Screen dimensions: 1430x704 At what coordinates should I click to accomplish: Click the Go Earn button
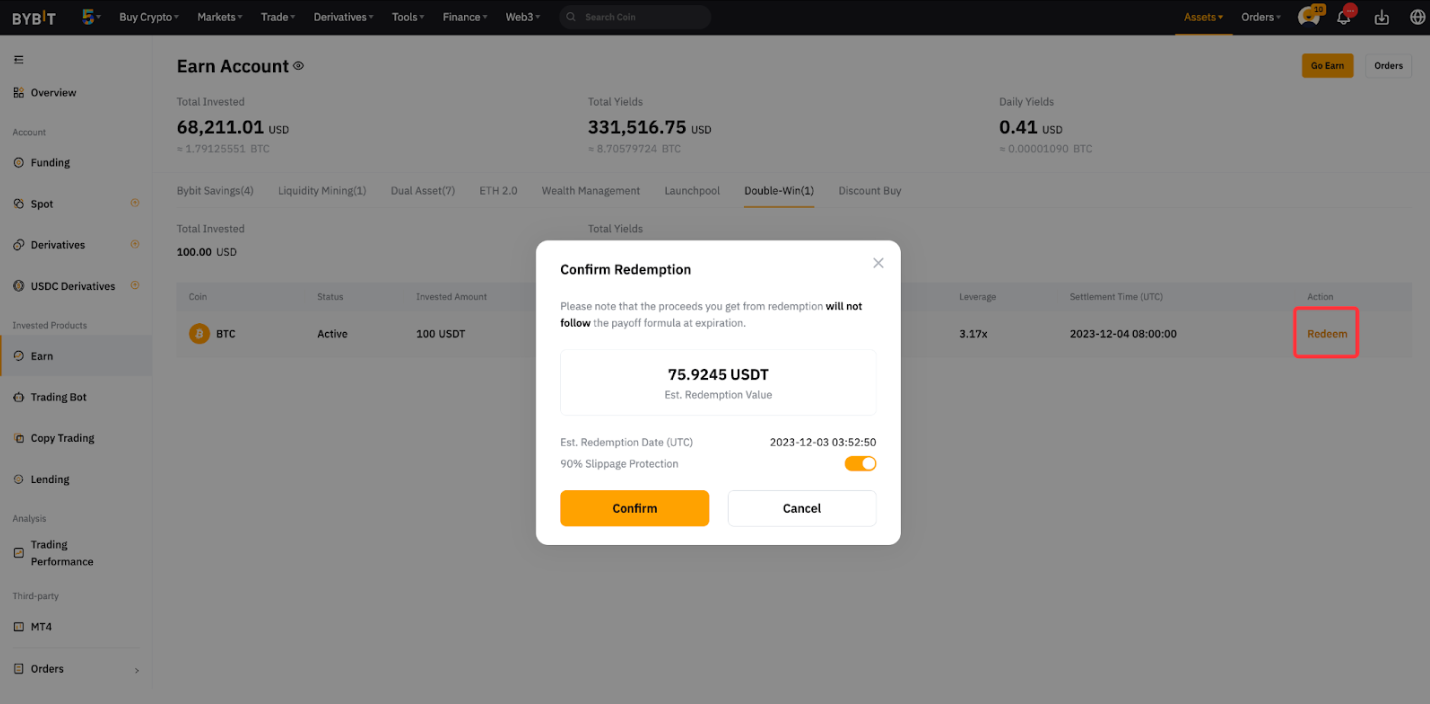[x=1327, y=66]
